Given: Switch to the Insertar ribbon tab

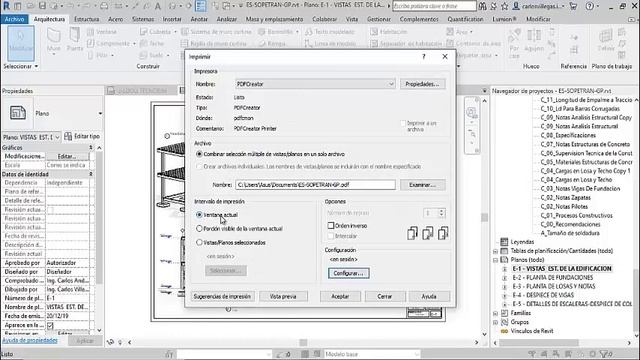Looking at the screenshot, I should pos(172,19).
